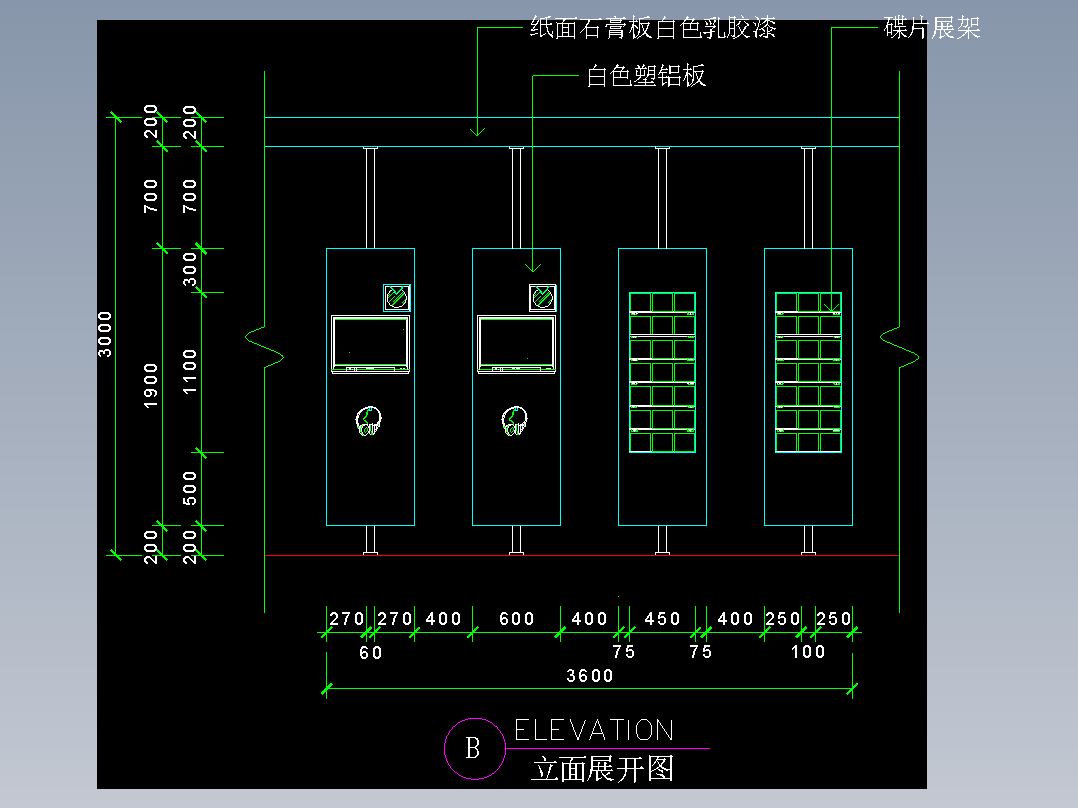Select the 3600 total width dimension
Screen dimensions: 1078x808
(x=590, y=676)
